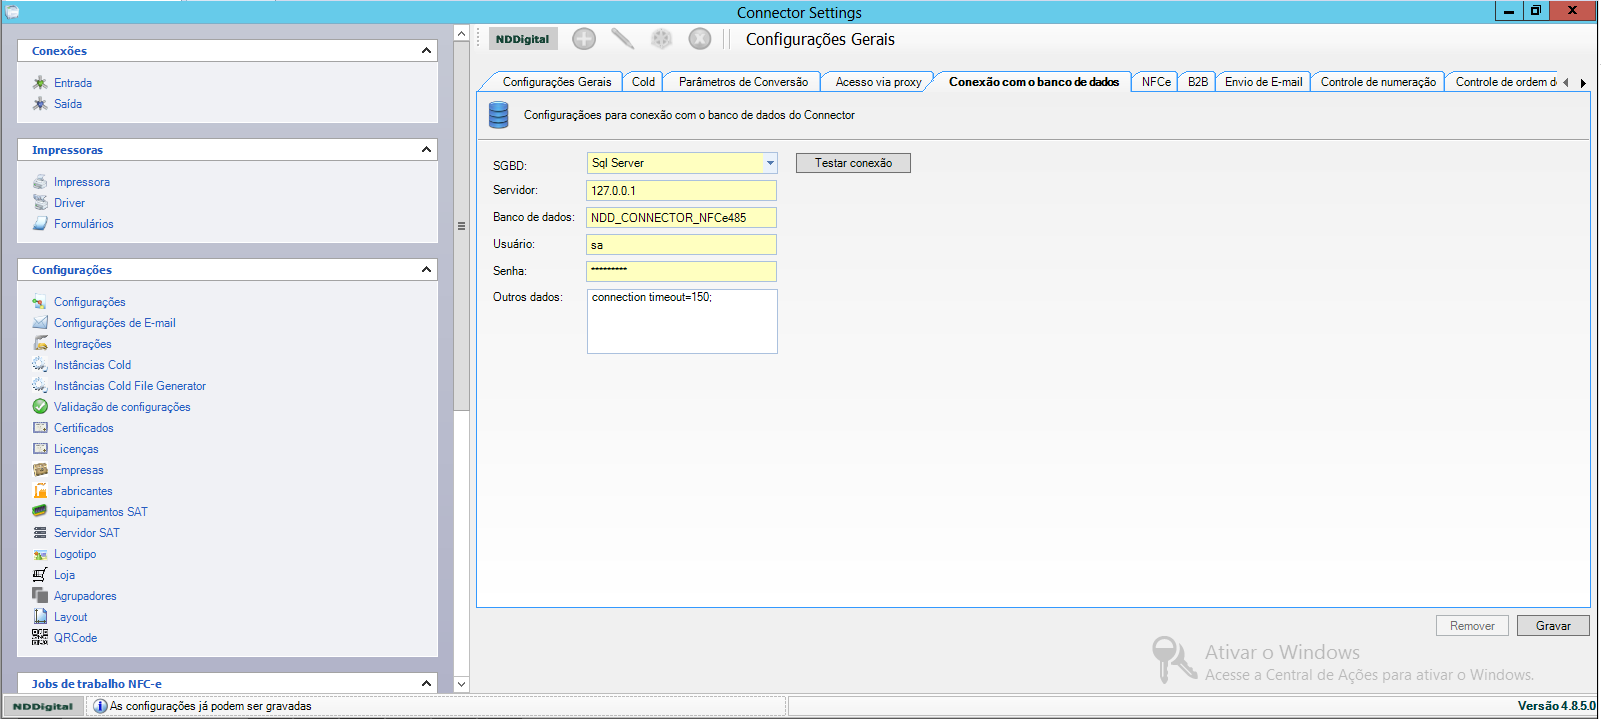Click the Certificados icon
Screen dimensions: 1601x719
[x=40, y=427]
